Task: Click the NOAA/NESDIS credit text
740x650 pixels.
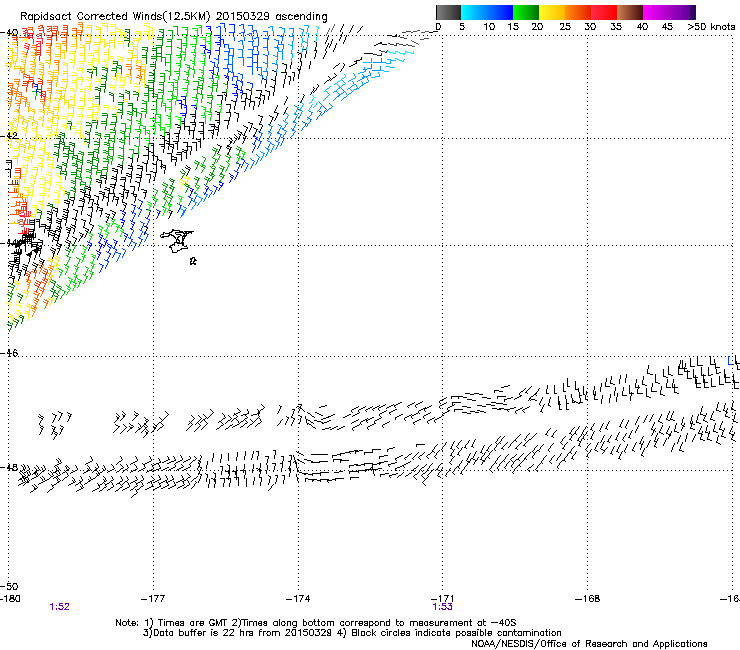Action: click(x=589, y=644)
